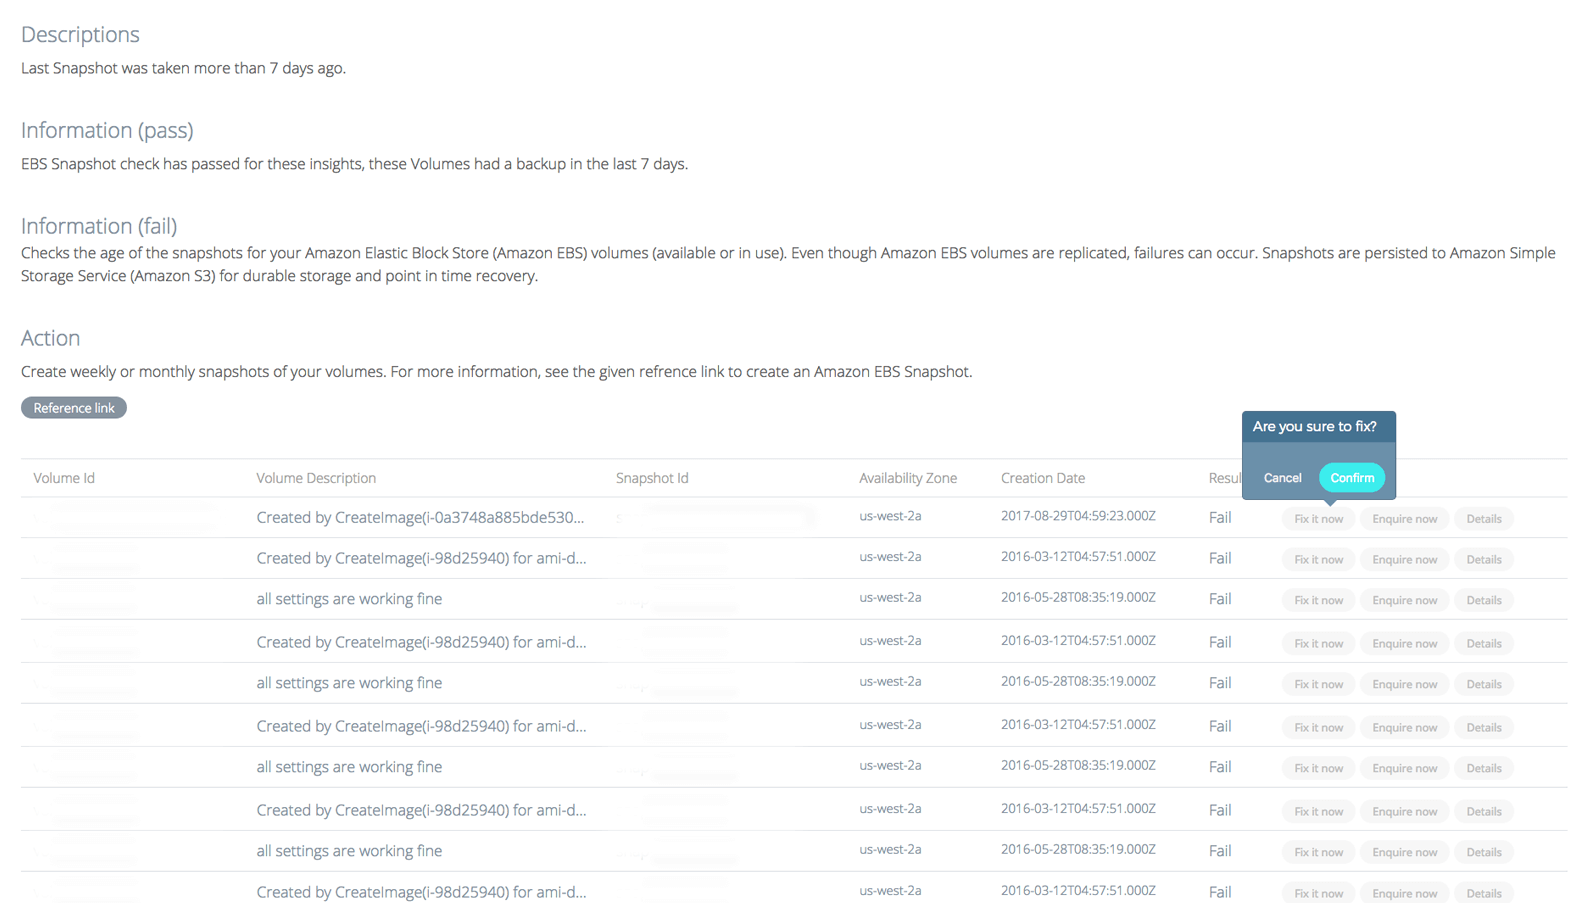Open Details for the first table row
1580x920 pixels.
click(1483, 519)
